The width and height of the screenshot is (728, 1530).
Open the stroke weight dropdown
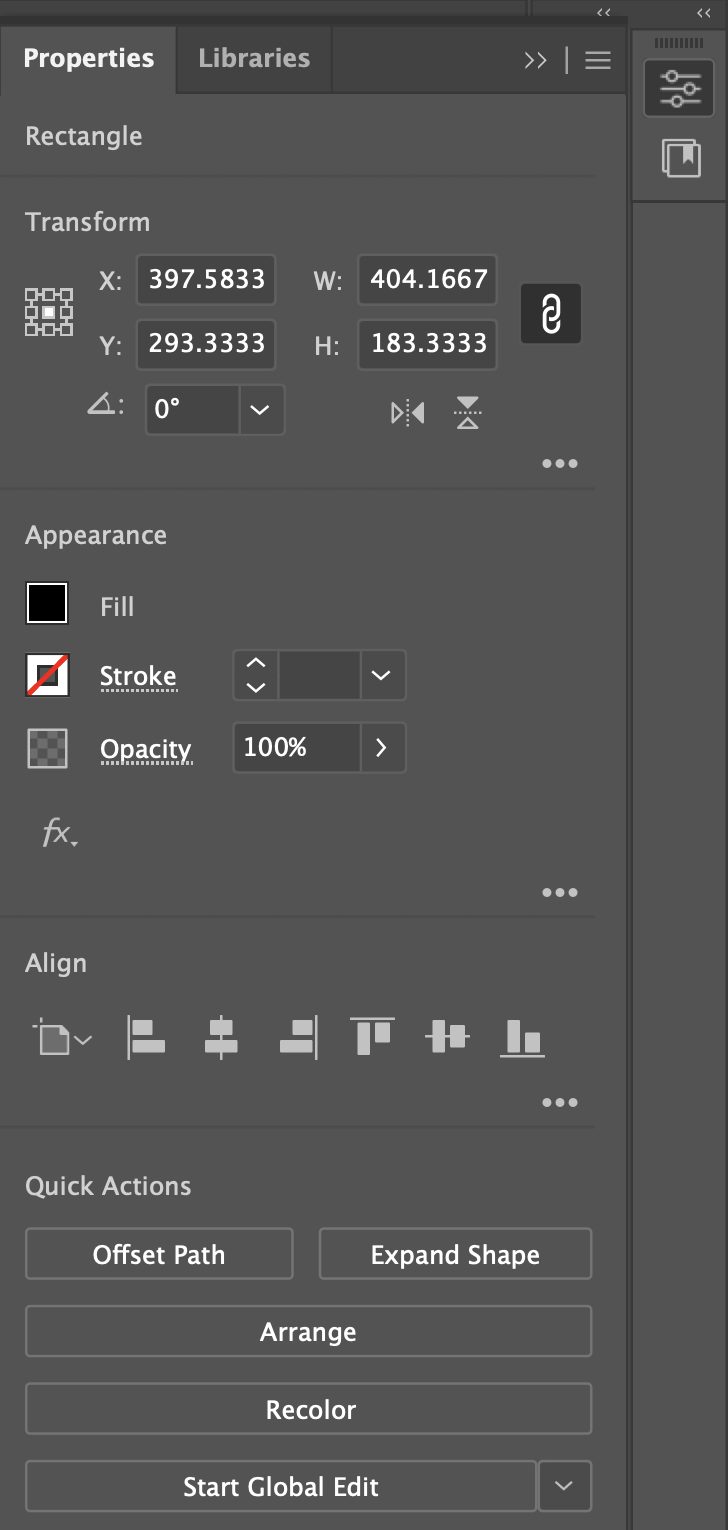click(381, 675)
